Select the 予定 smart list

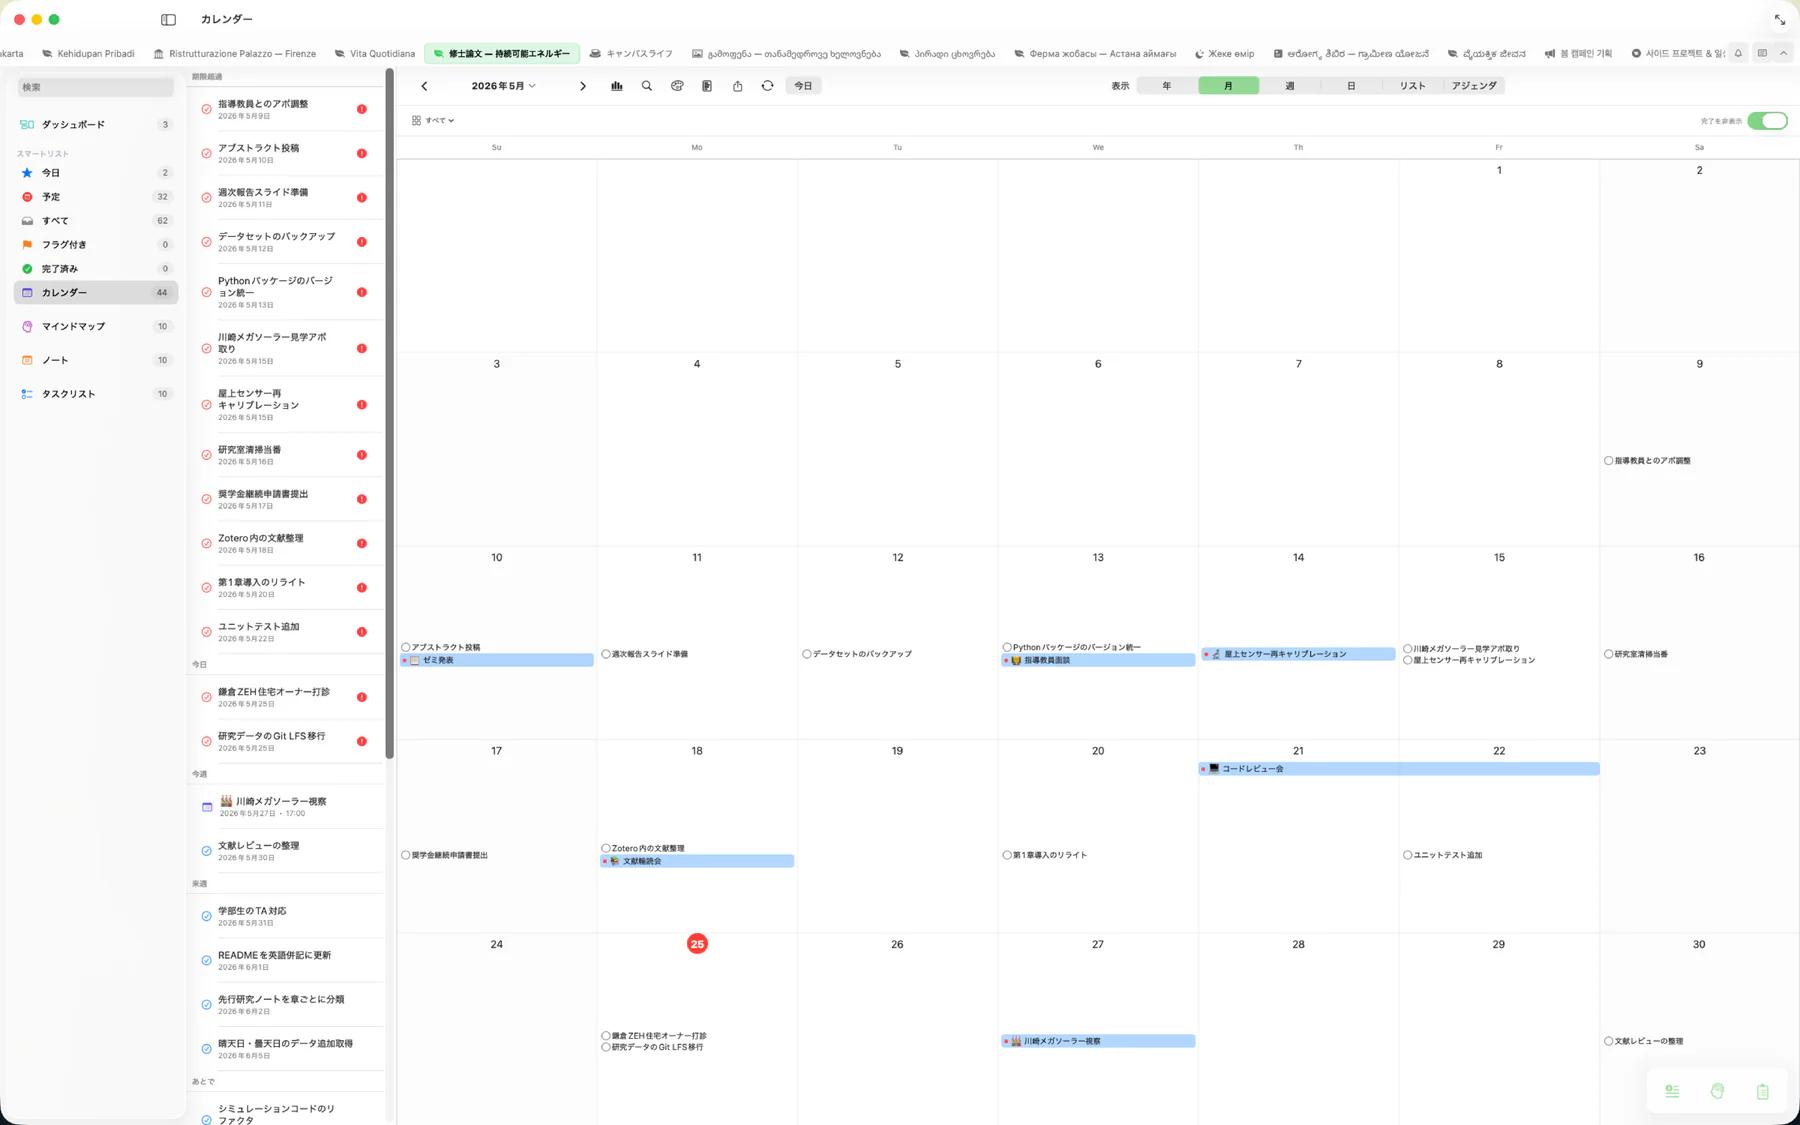(x=96, y=197)
